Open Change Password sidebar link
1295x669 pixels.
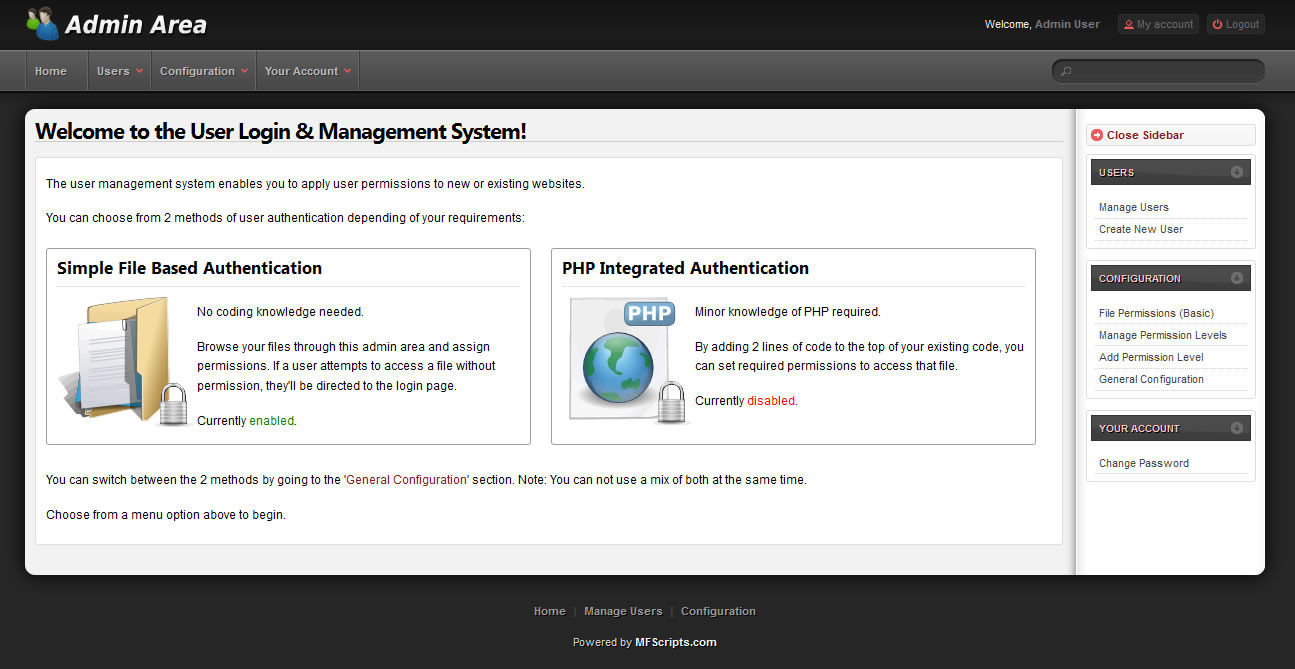pyautogui.click(x=1143, y=463)
